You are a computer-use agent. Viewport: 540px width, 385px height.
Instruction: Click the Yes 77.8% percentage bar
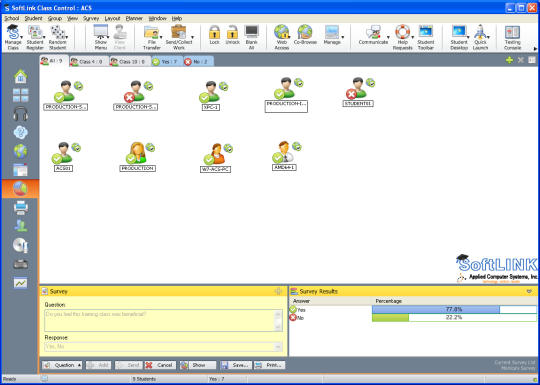click(x=454, y=309)
